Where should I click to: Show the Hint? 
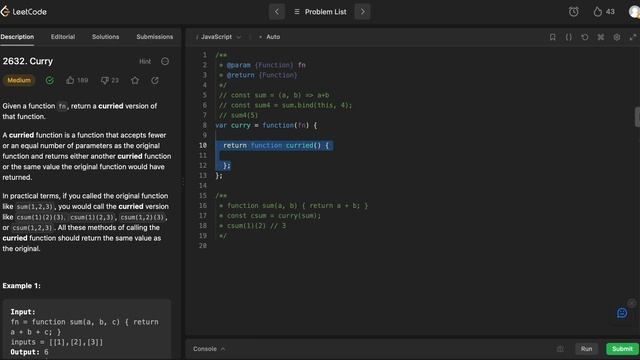pyautogui.click(x=145, y=62)
